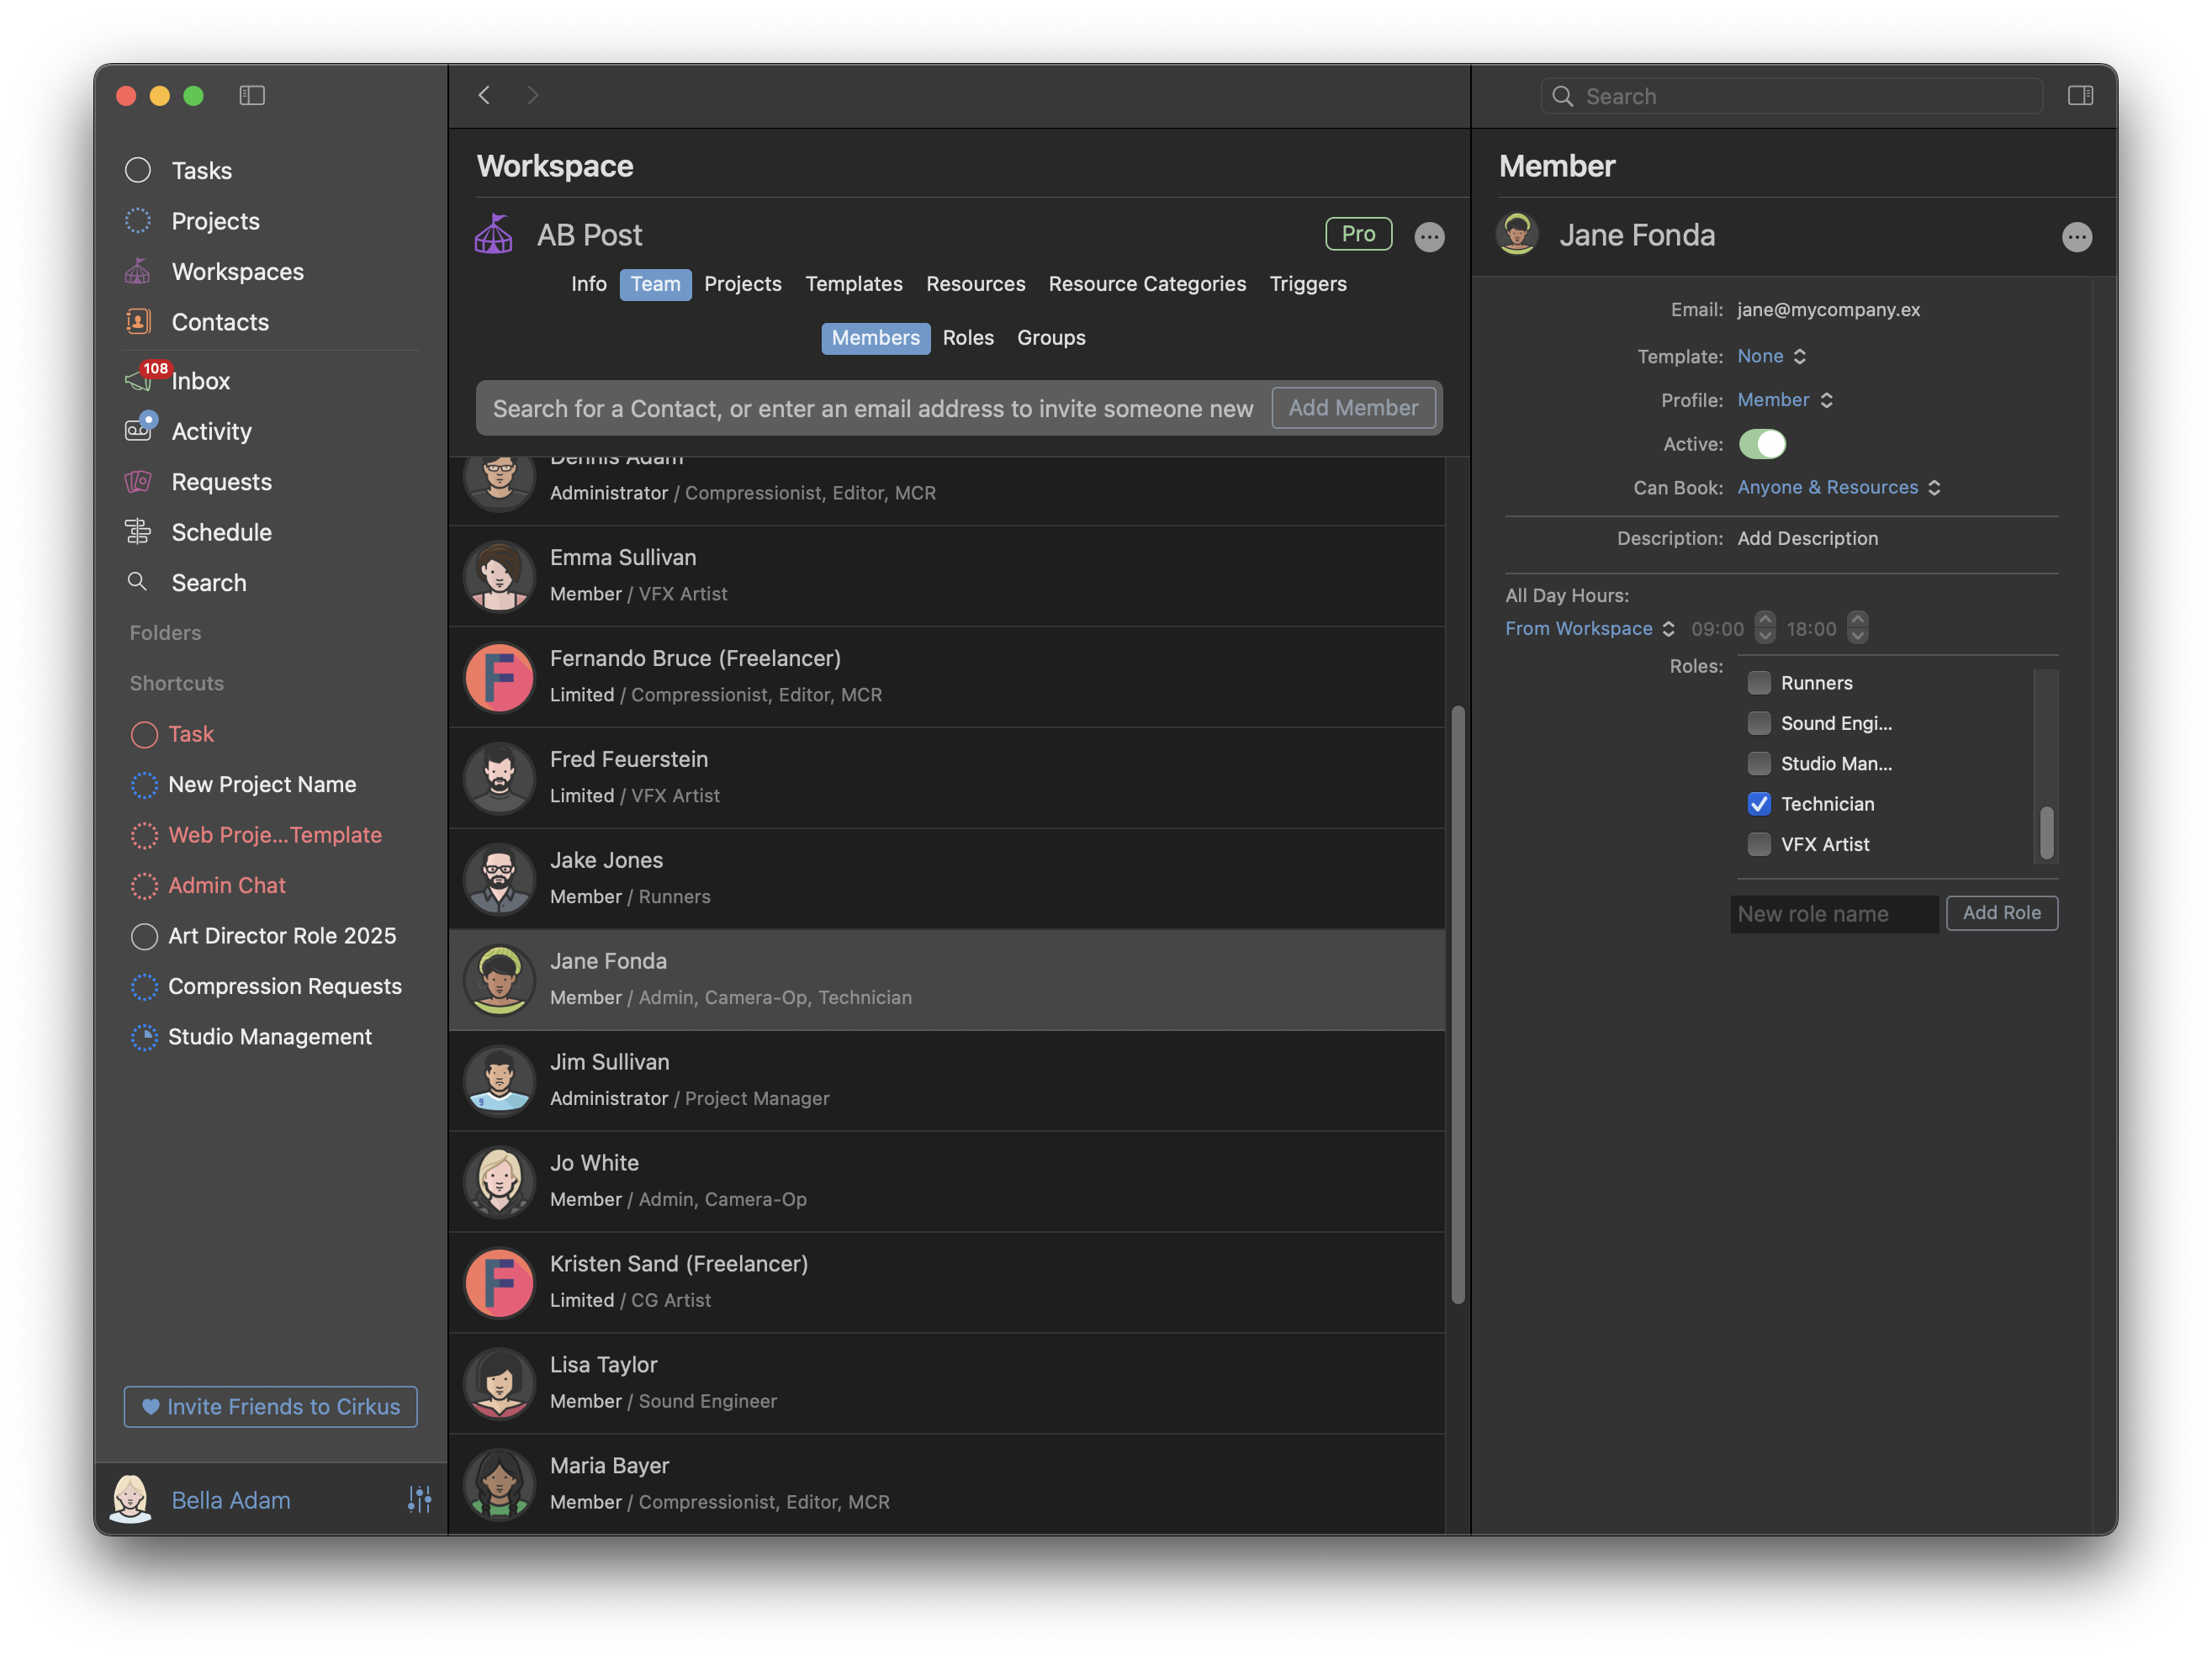
Task: Open Jane Fonda's member options ellipsis
Action: (2076, 237)
